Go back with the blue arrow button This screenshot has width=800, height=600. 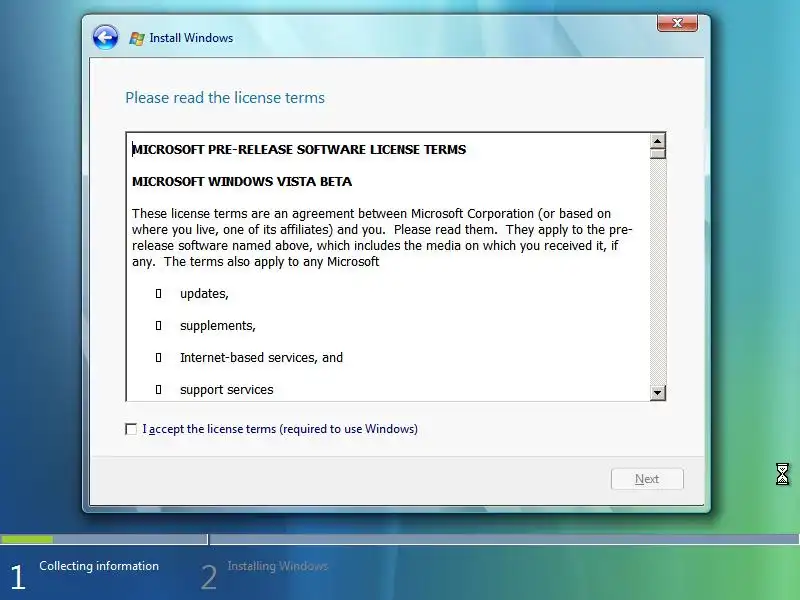point(105,37)
